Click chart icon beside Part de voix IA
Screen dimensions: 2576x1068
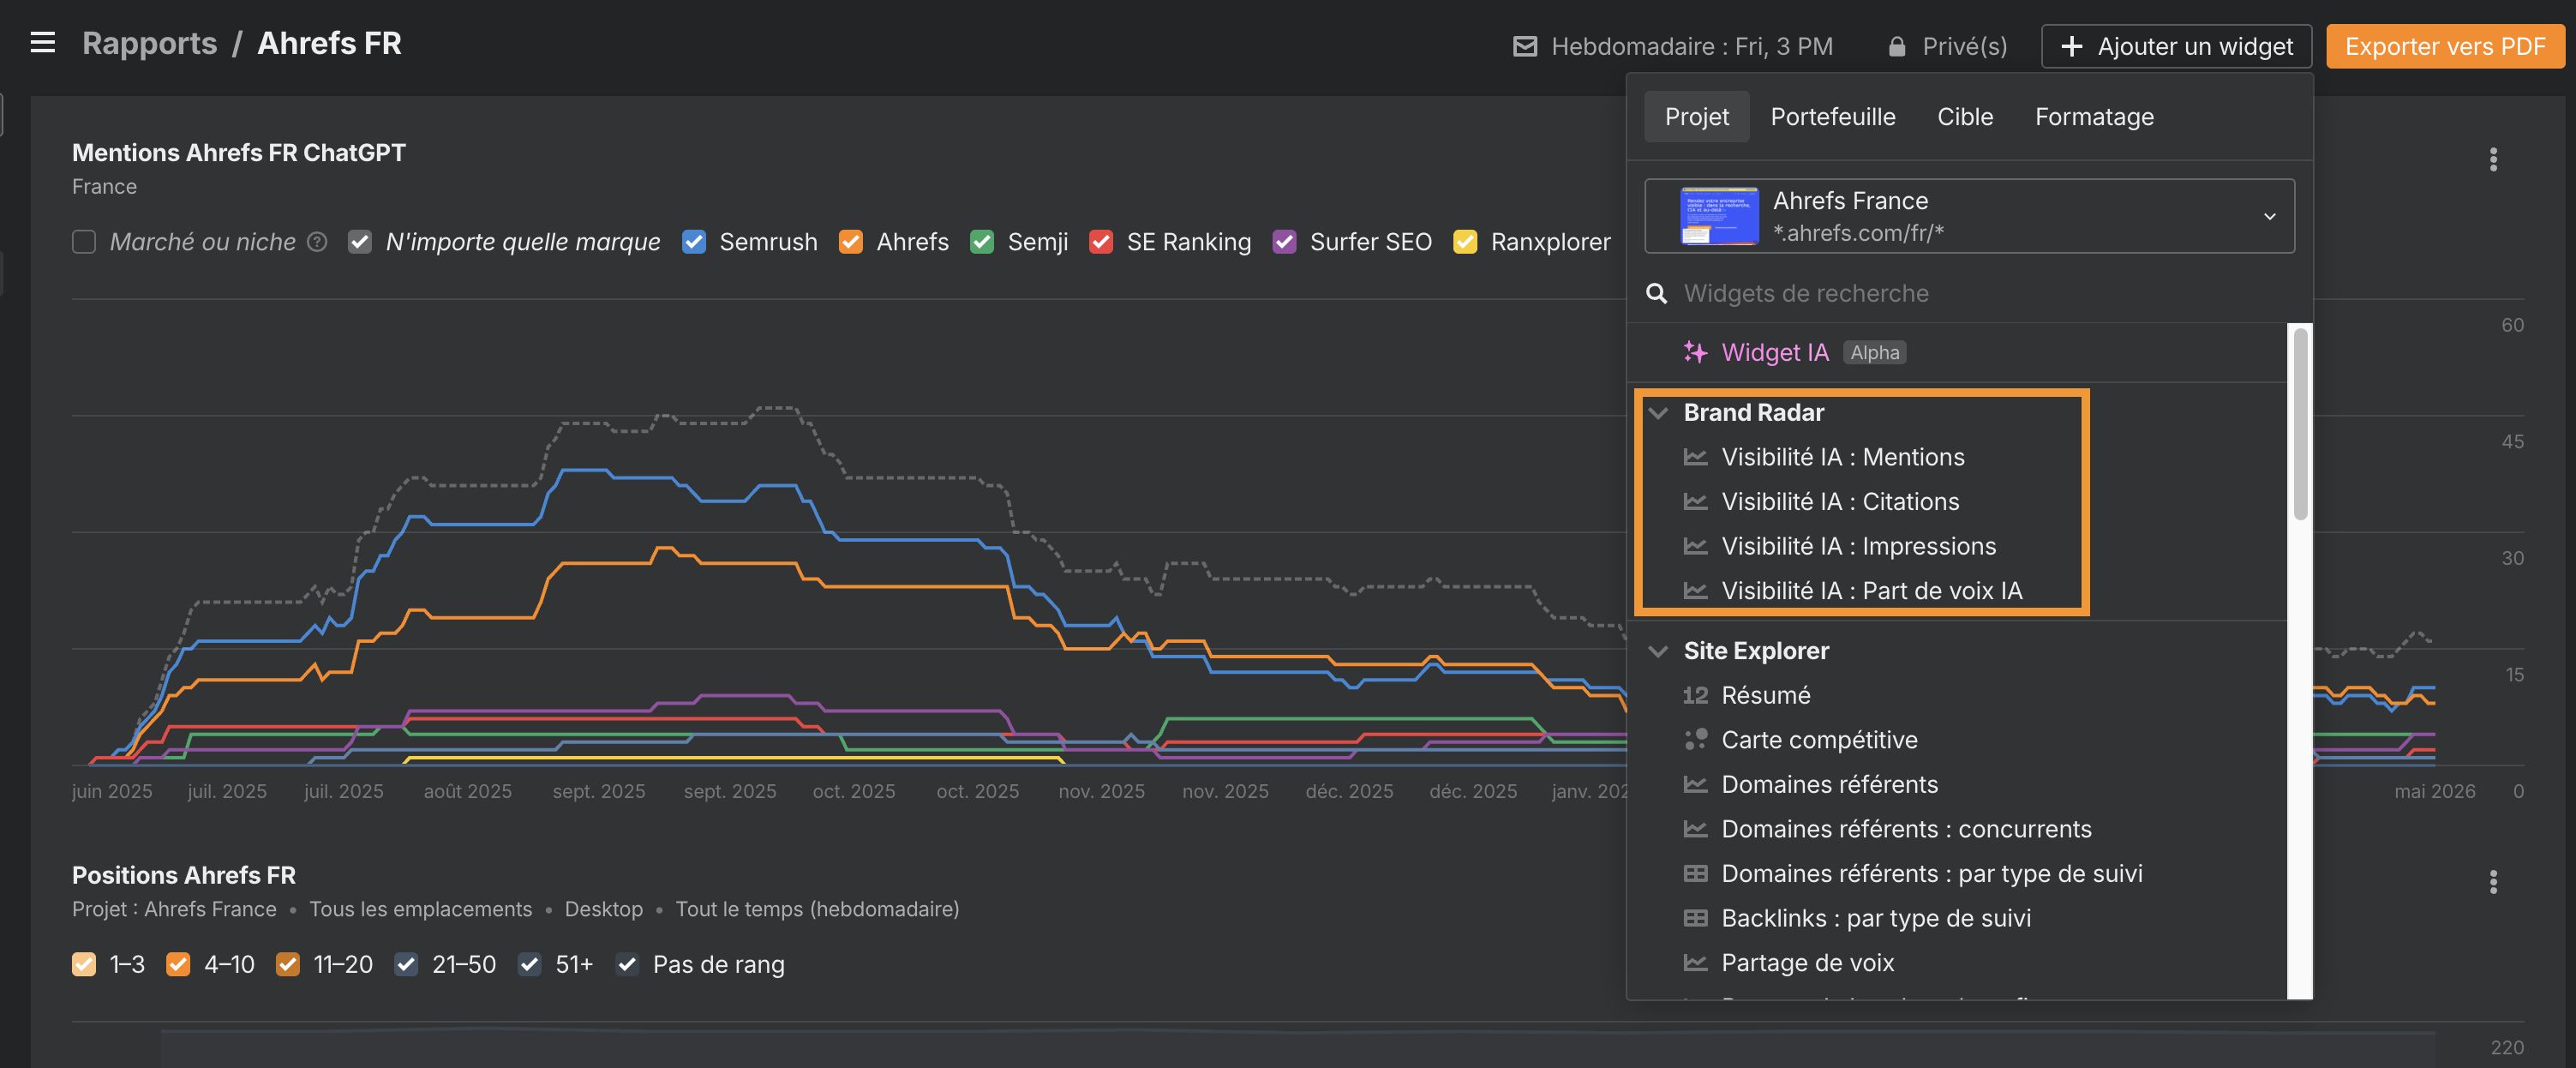coord(1695,591)
